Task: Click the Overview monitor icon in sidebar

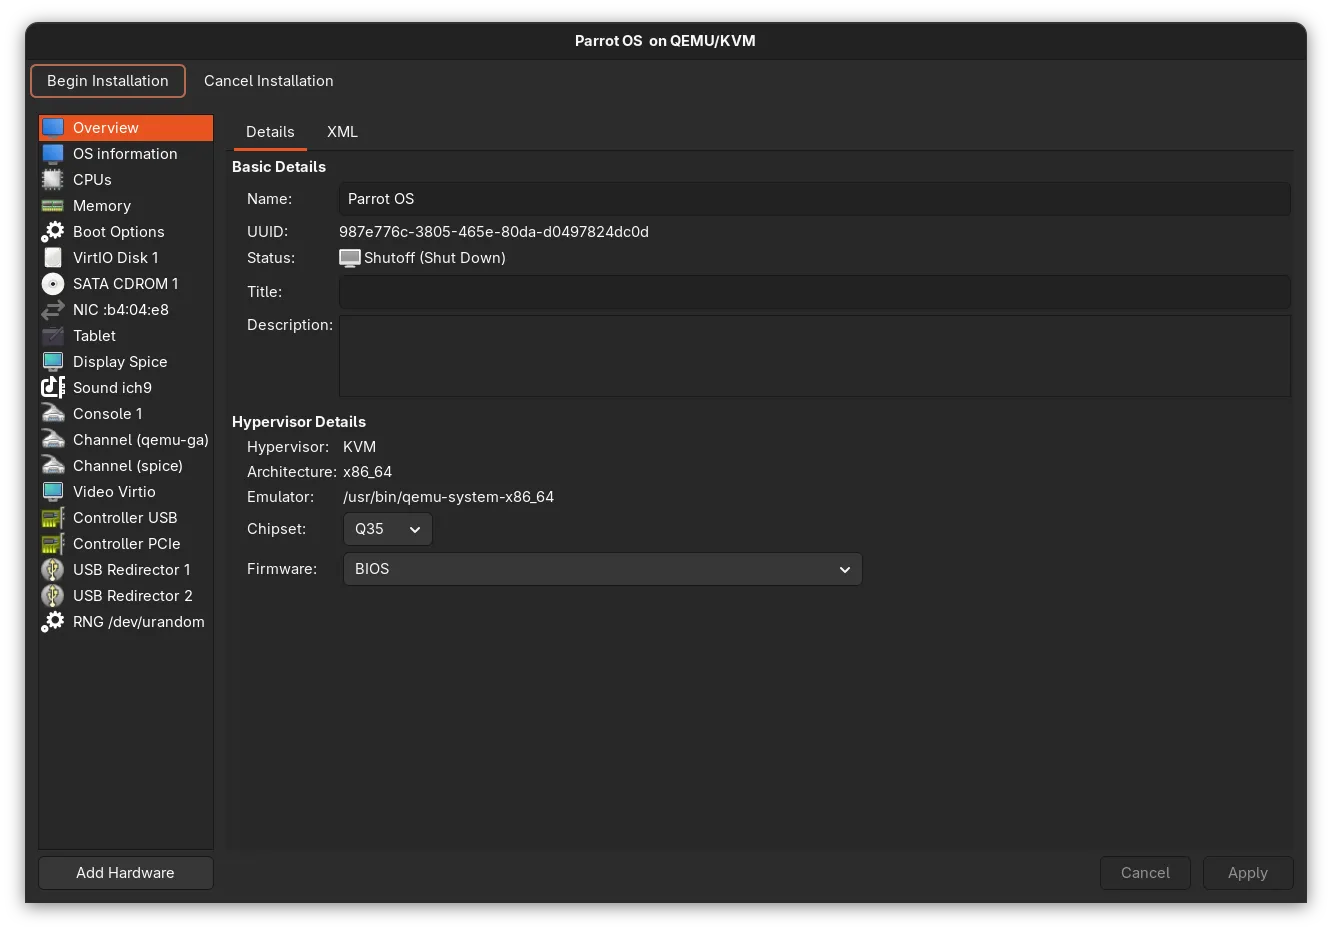Action: pos(53,128)
